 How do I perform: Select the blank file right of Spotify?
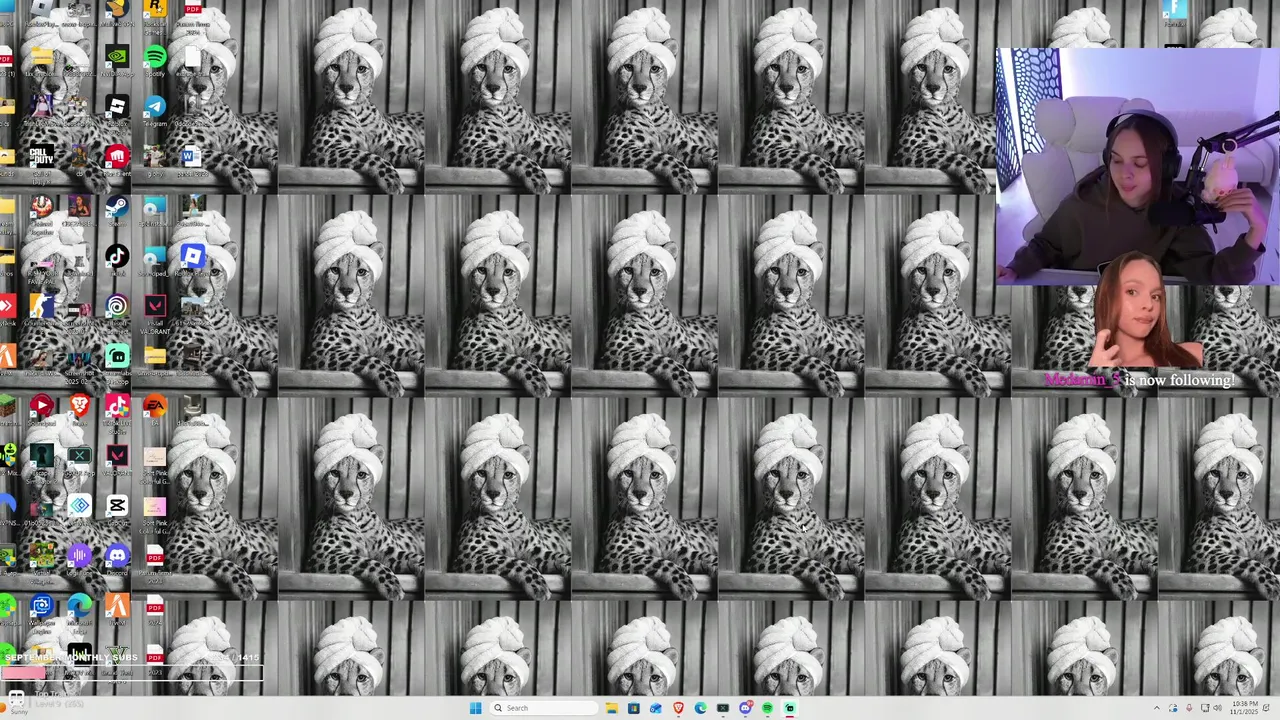192,56
